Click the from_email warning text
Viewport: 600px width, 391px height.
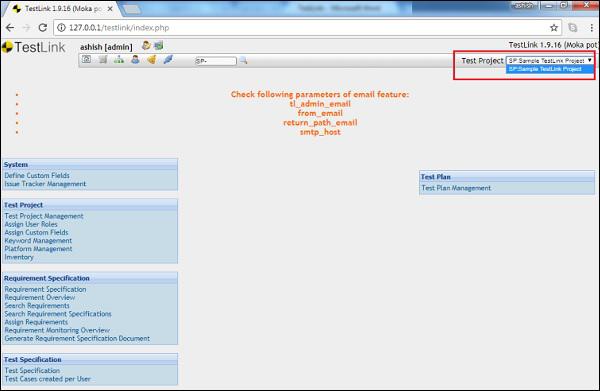coord(320,113)
